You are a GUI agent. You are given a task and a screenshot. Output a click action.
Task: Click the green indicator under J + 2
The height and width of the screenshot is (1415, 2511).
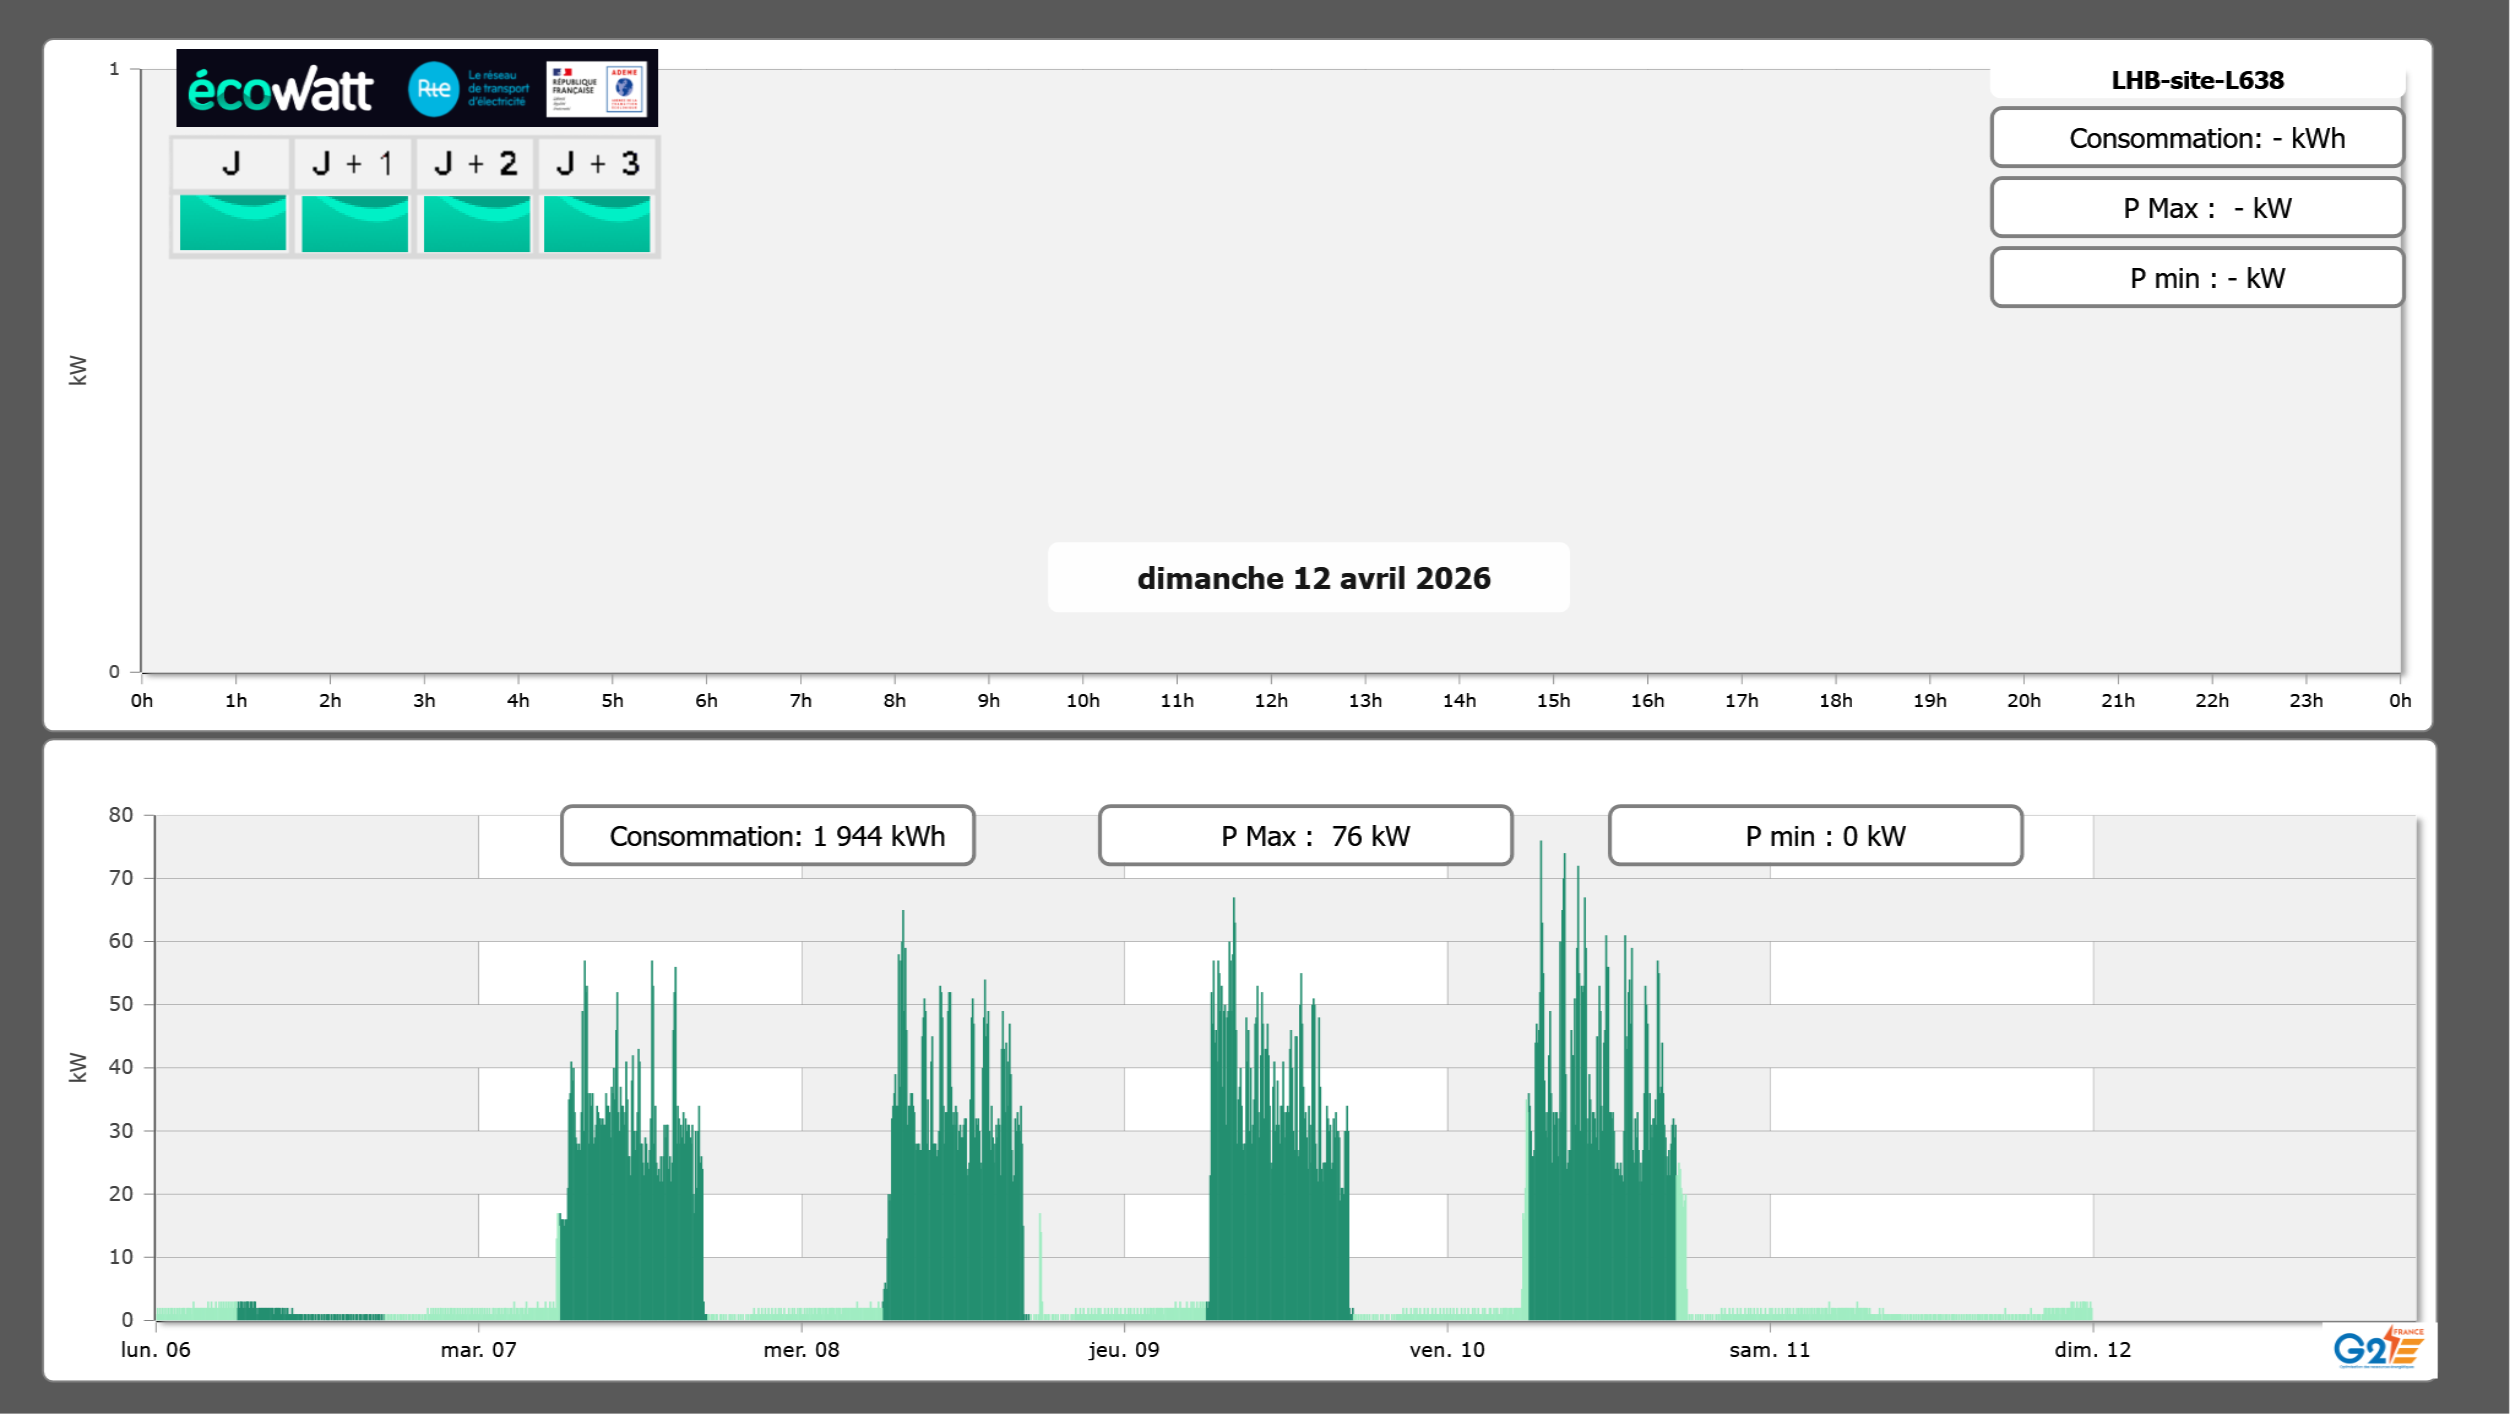click(476, 223)
